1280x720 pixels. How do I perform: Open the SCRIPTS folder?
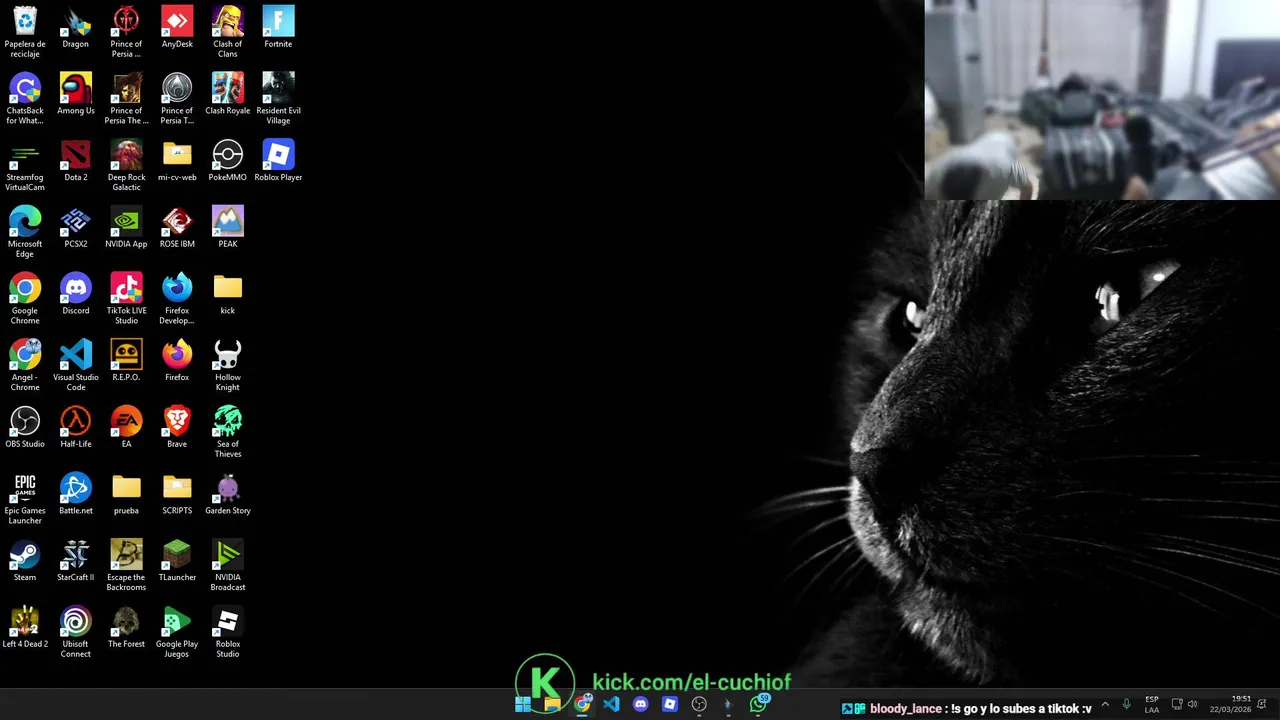point(177,494)
